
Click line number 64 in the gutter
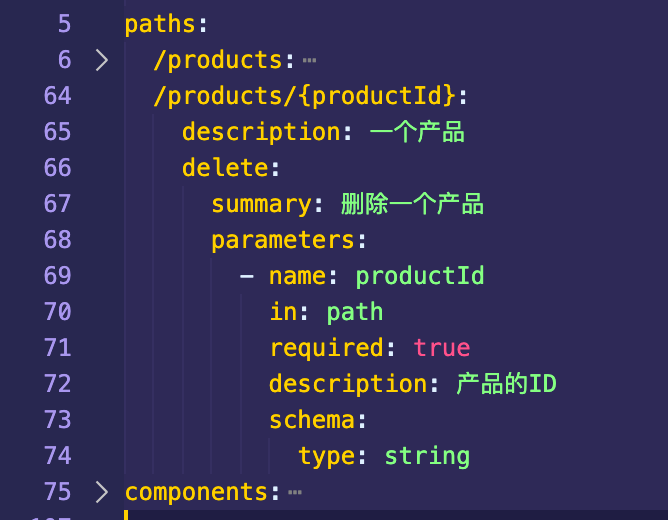(x=58, y=96)
